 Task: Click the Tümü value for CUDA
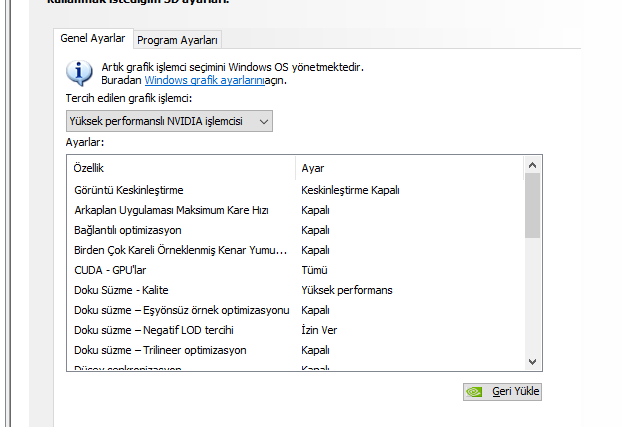(x=314, y=270)
